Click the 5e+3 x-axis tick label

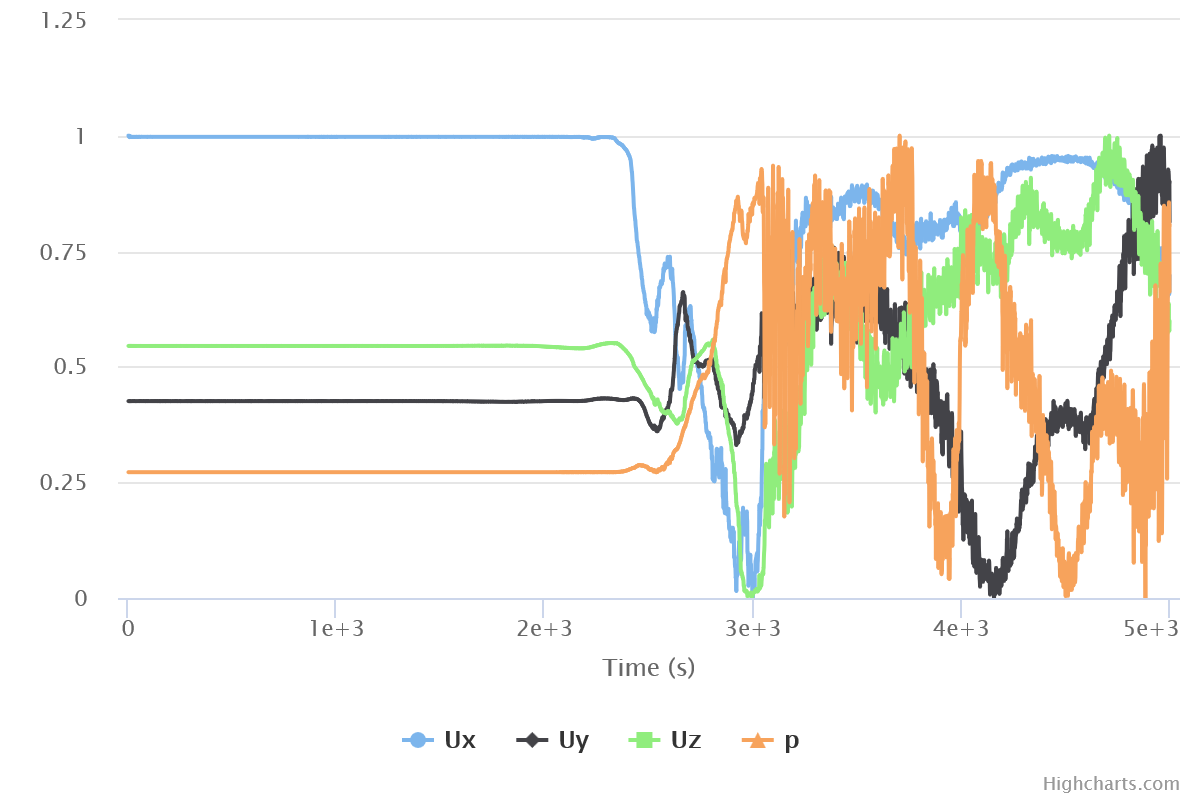click(1152, 628)
